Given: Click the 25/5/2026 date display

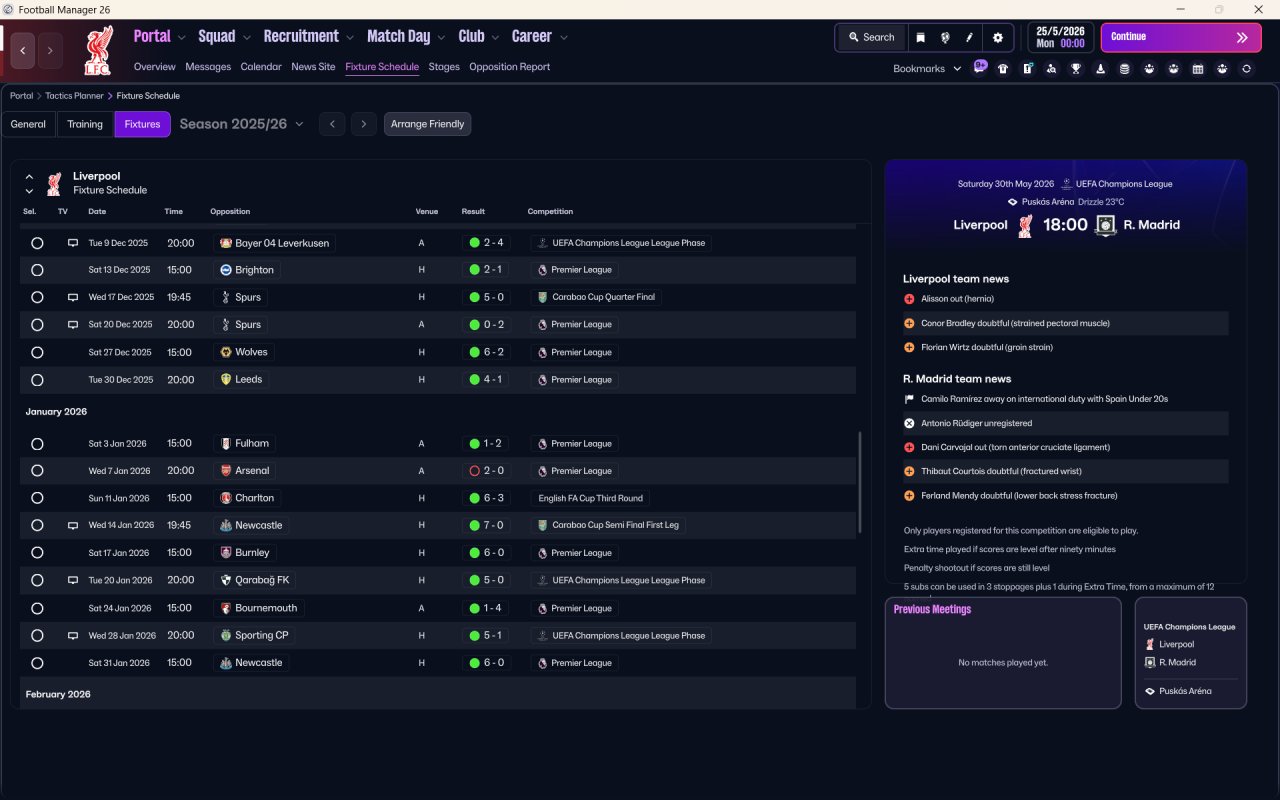Looking at the screenshot, I should click(1061, 37).
